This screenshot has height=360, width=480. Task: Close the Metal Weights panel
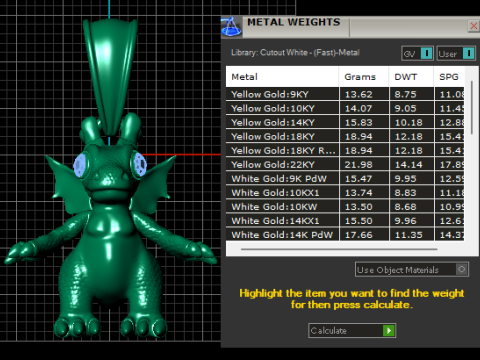473,26
